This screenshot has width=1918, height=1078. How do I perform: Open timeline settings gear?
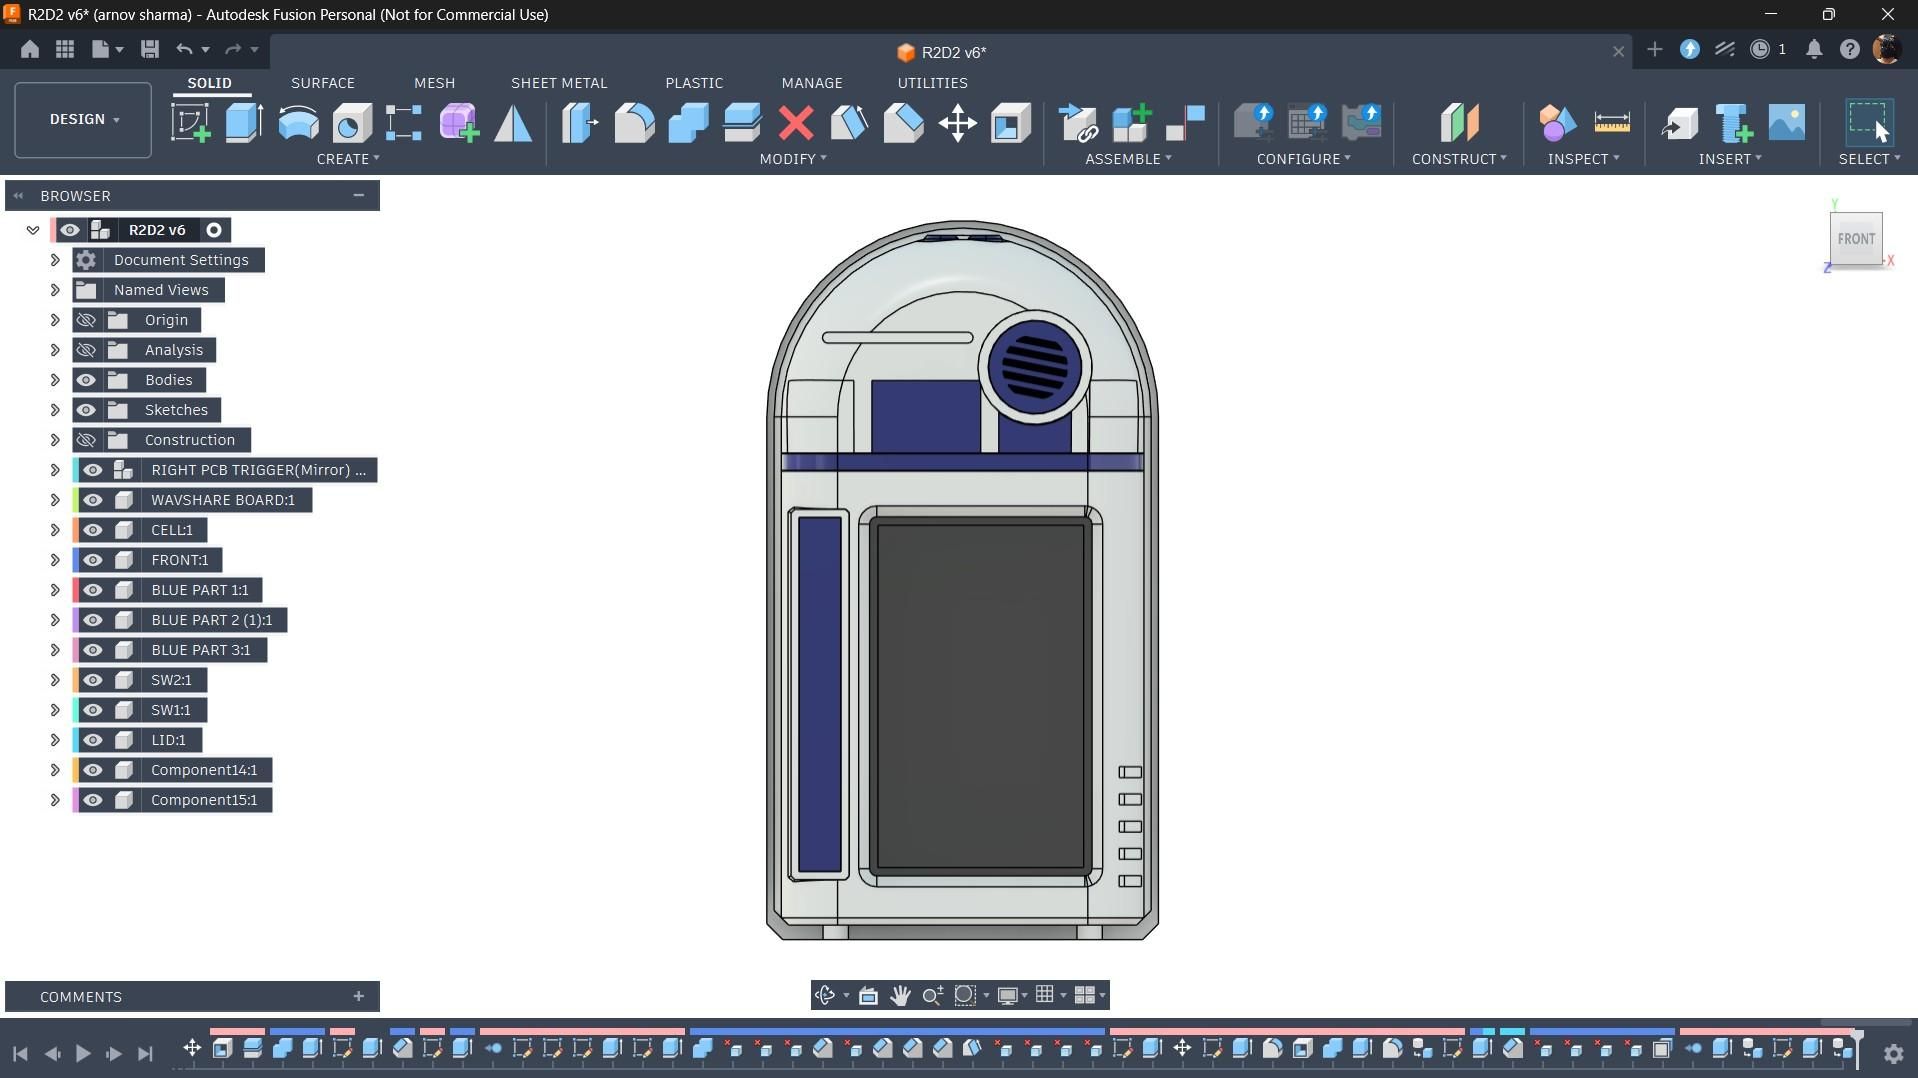pyautogui.click(x=1893, y=1053)
